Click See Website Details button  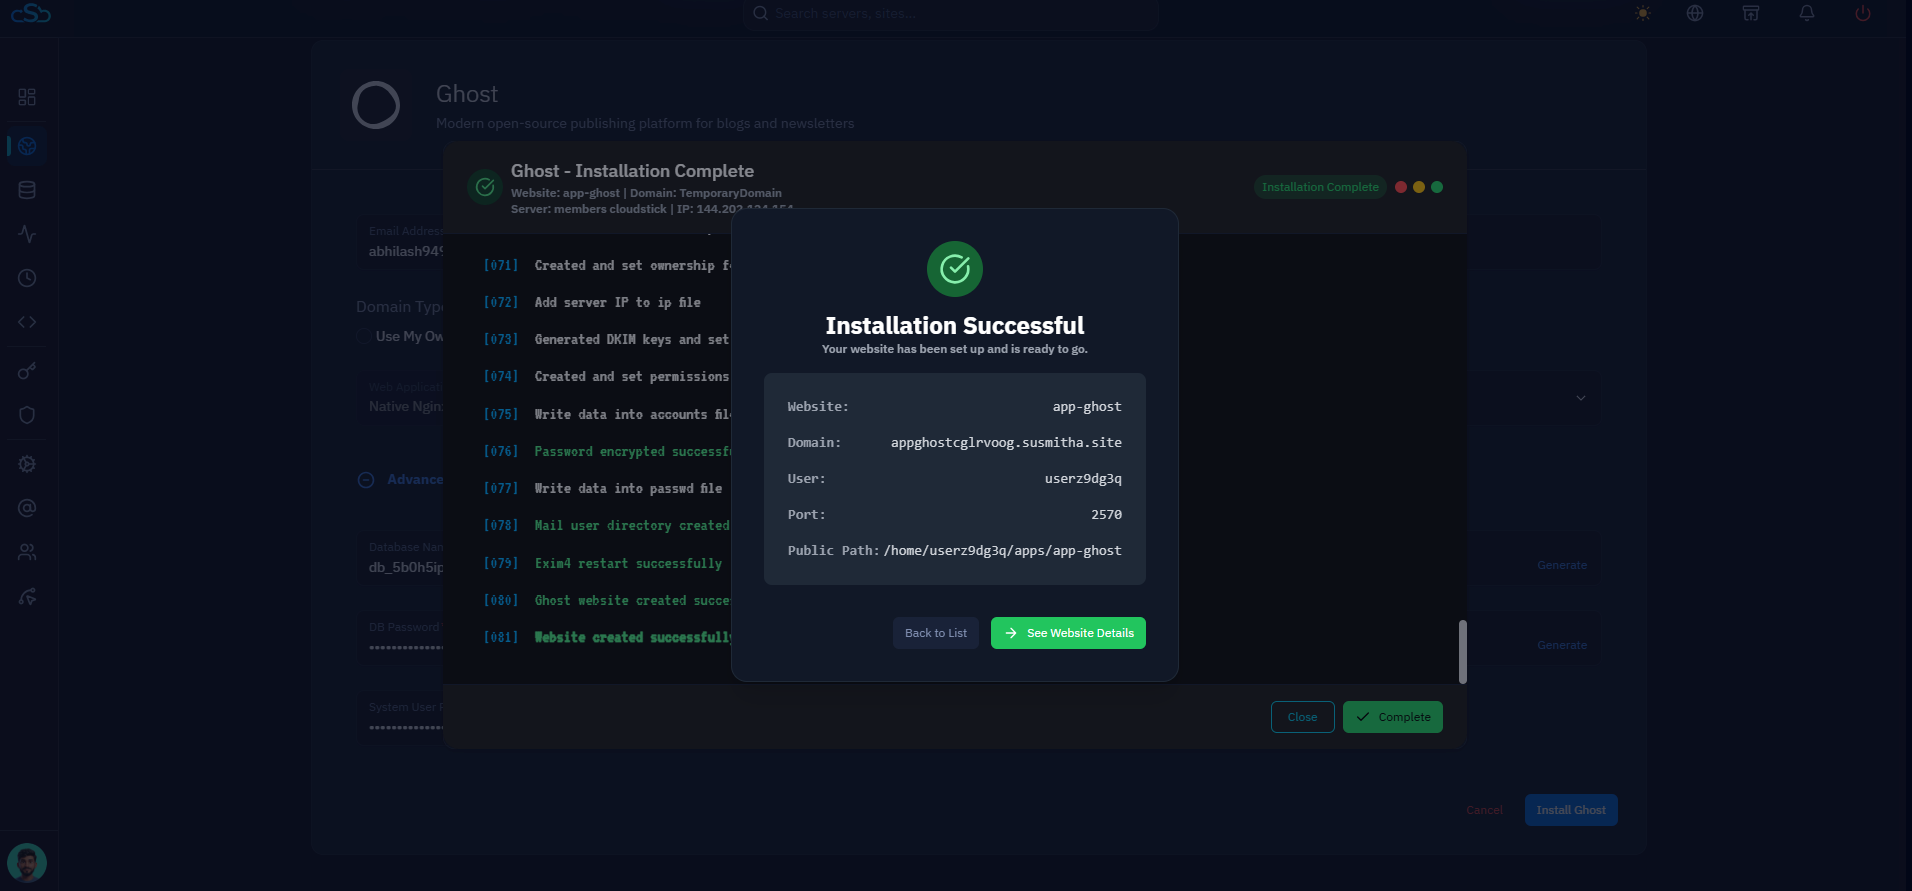1068,633
